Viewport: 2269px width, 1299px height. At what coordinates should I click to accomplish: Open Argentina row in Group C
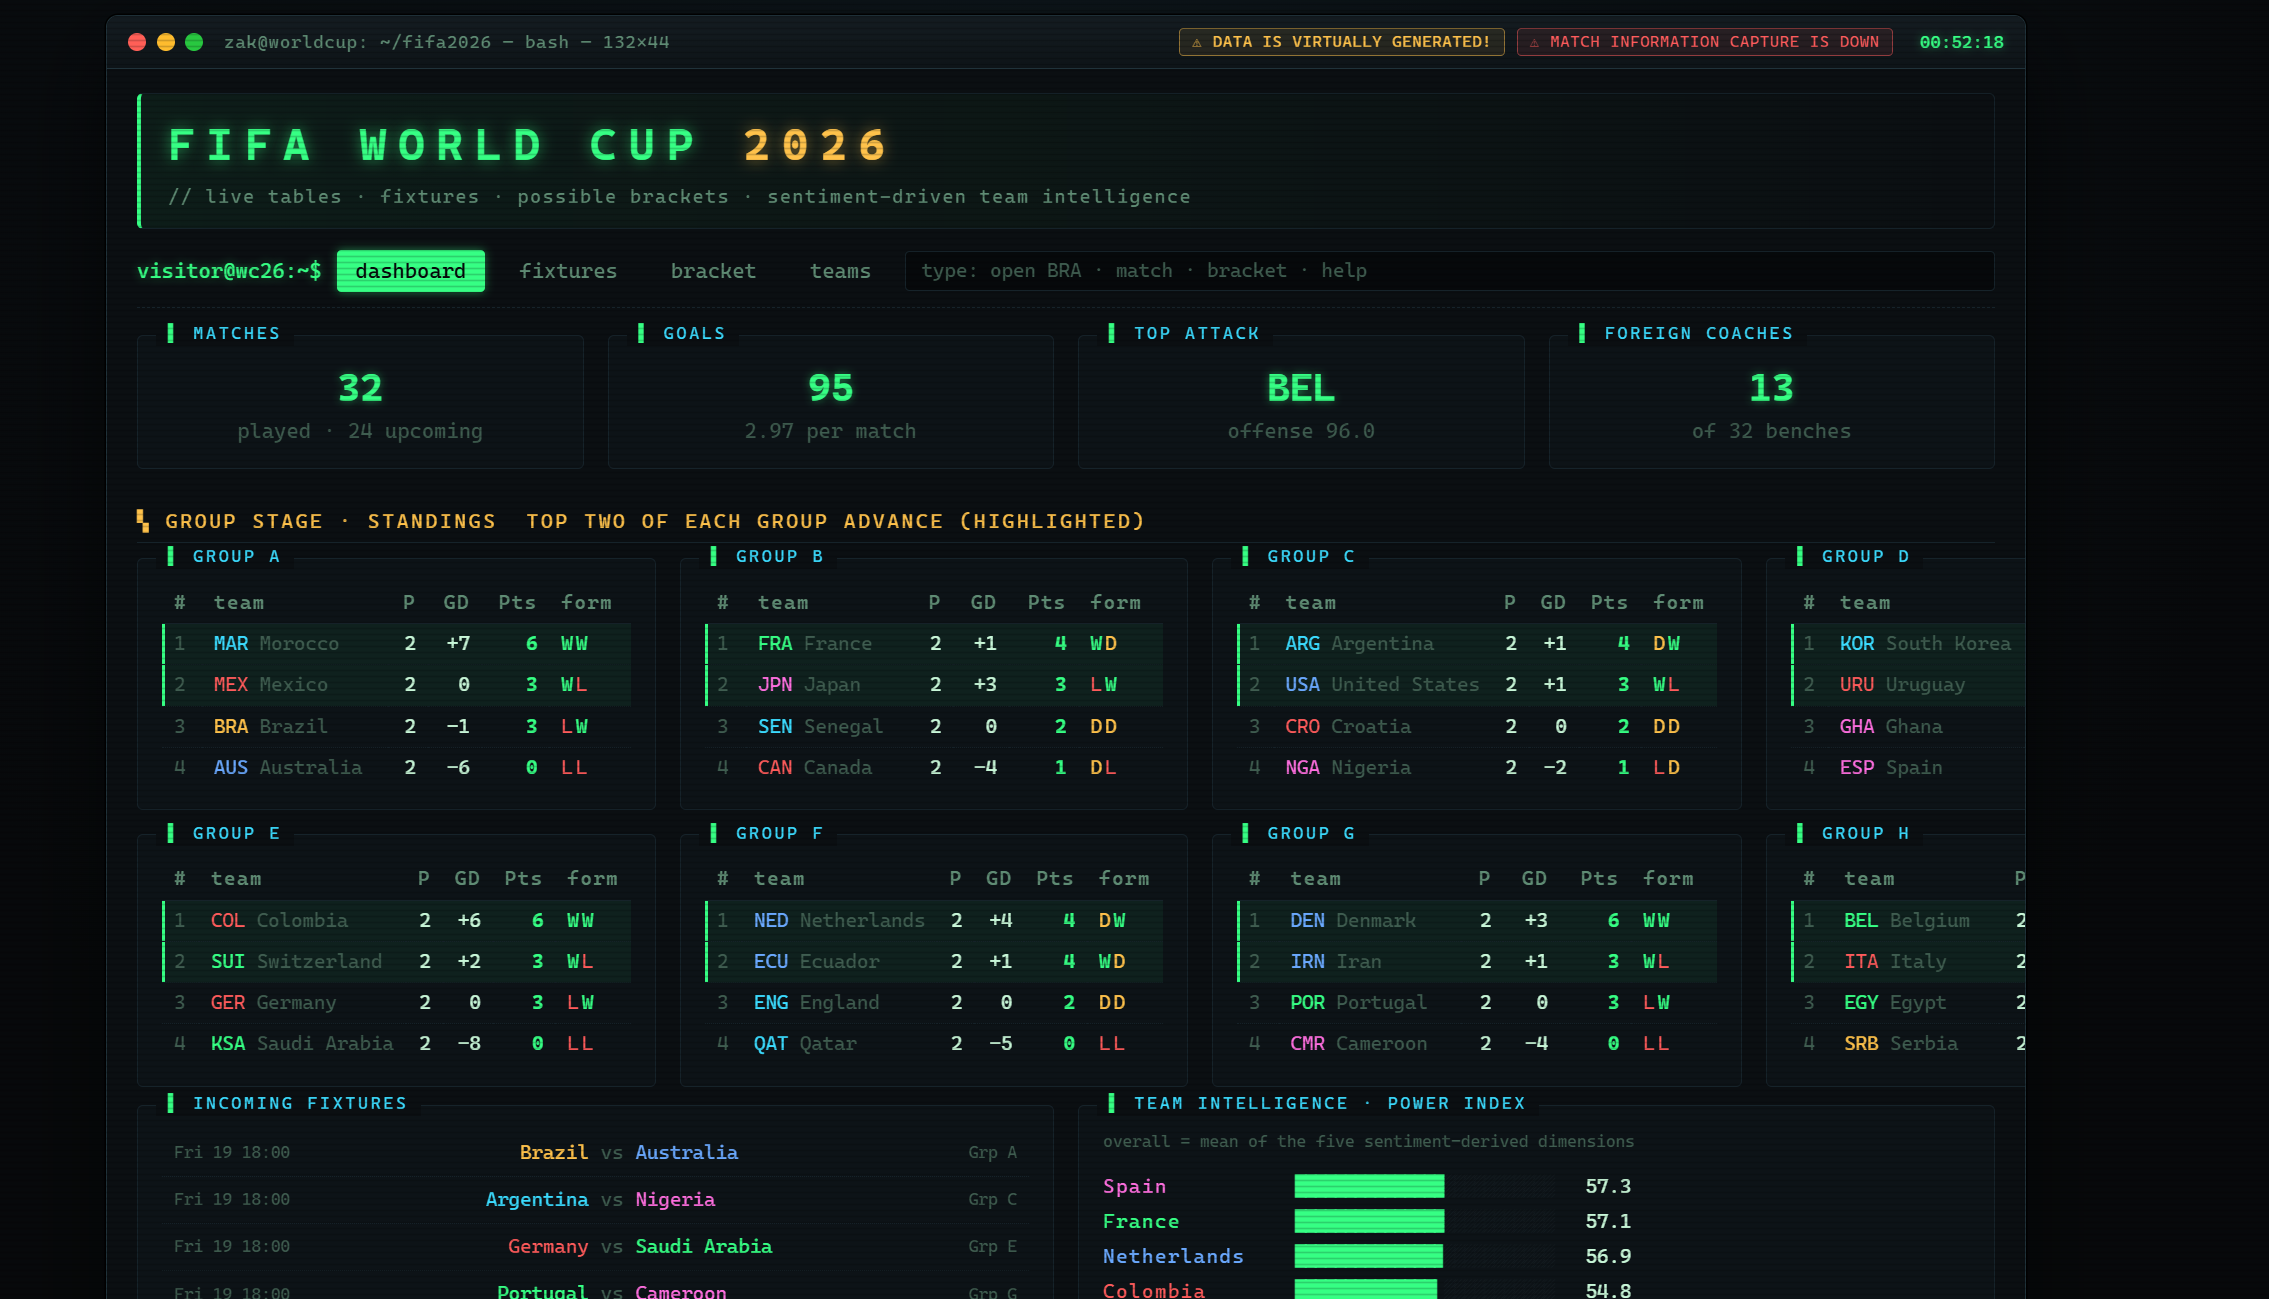pos(1477,644)
